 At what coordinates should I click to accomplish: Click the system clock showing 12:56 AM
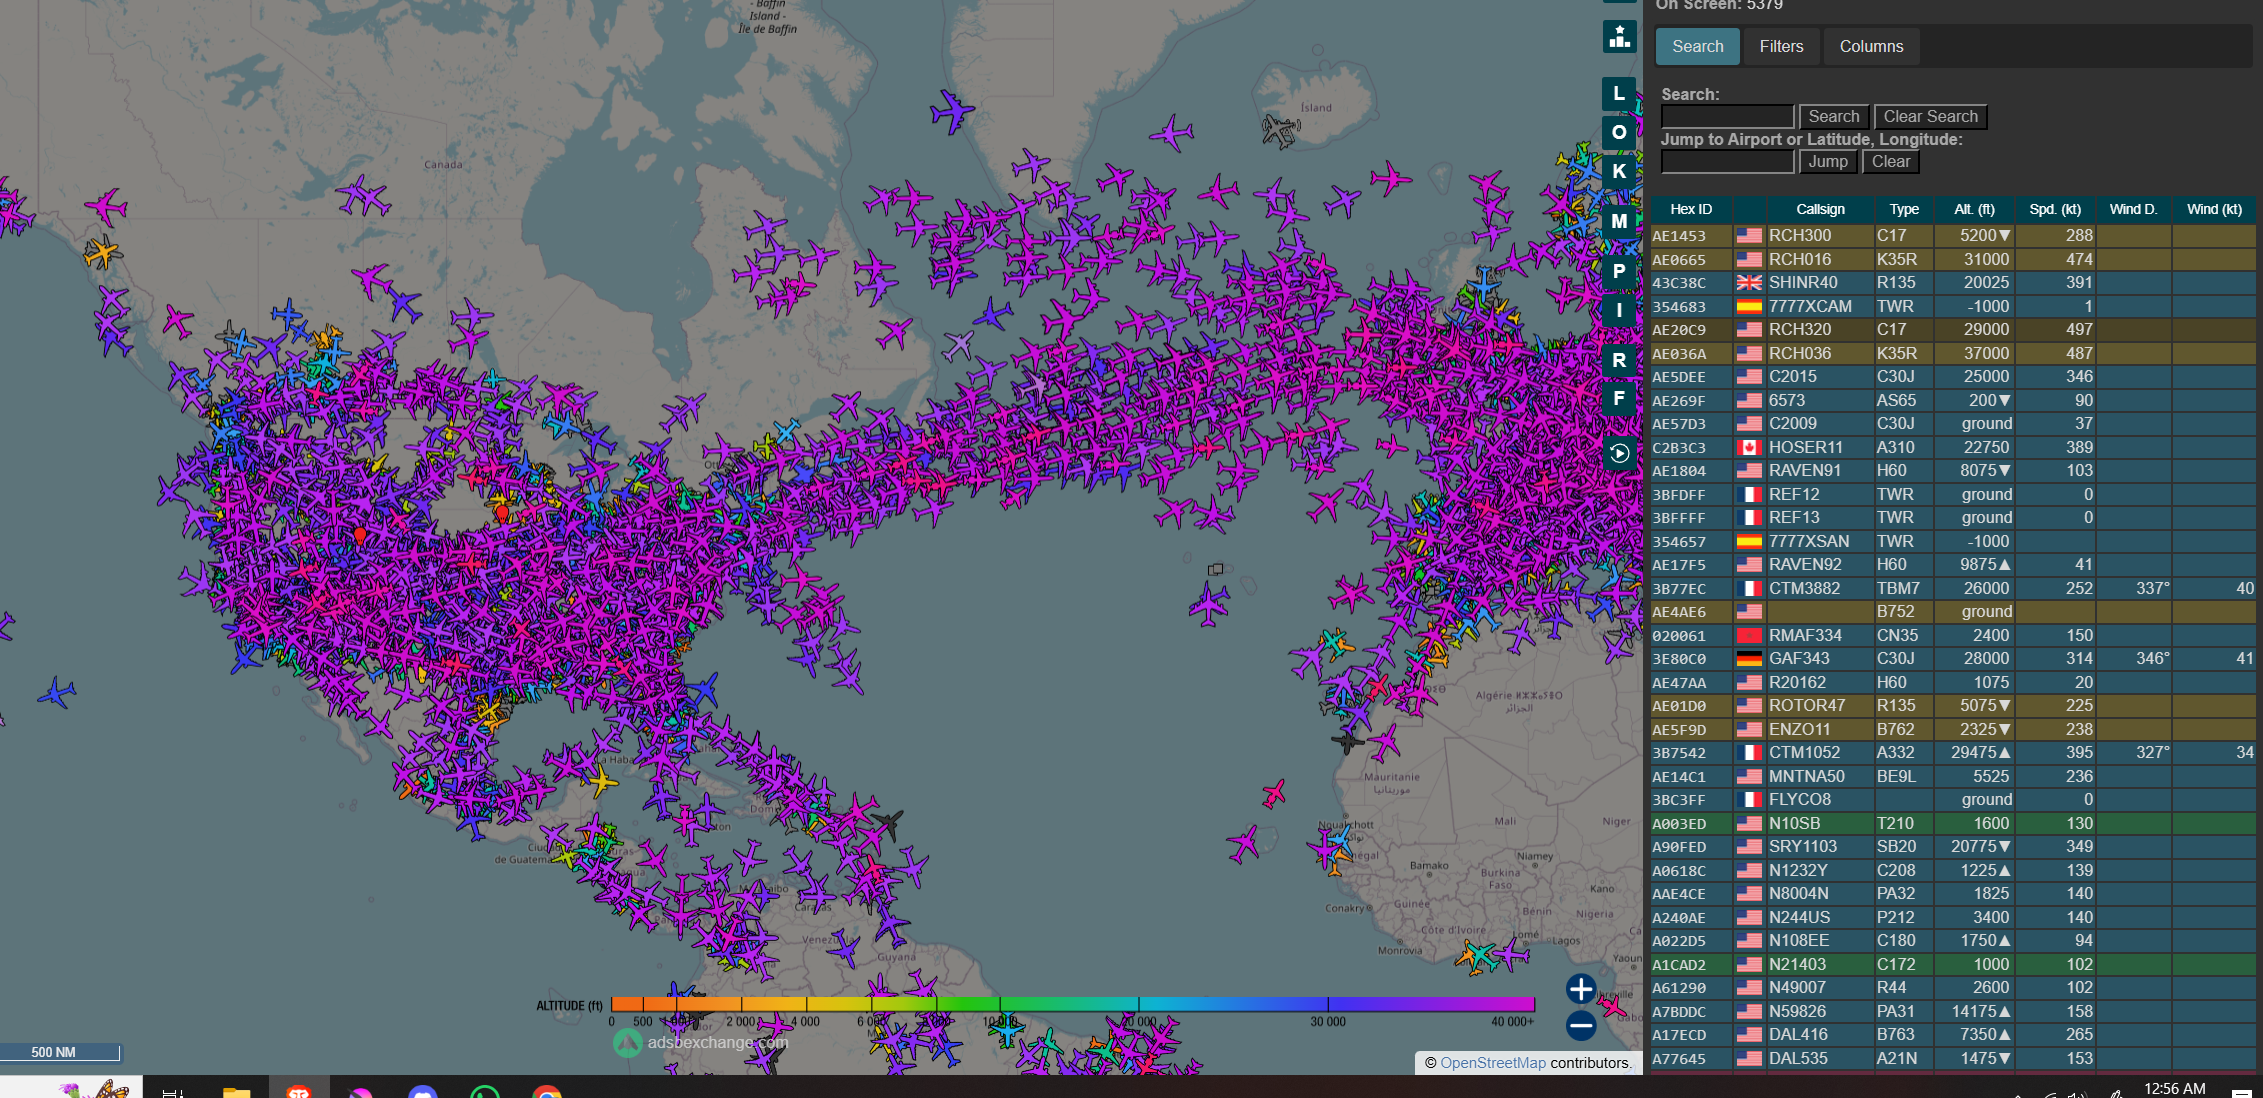point(2175,1089)
